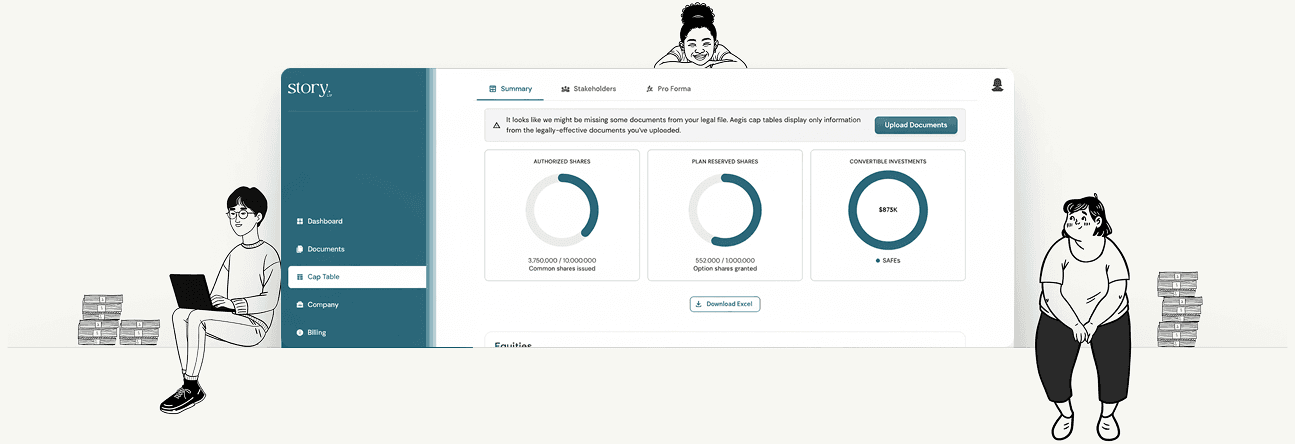Screen dimensions: 1295x444
Task: Open the user profile avatar icon
Action: coord(997,85)
